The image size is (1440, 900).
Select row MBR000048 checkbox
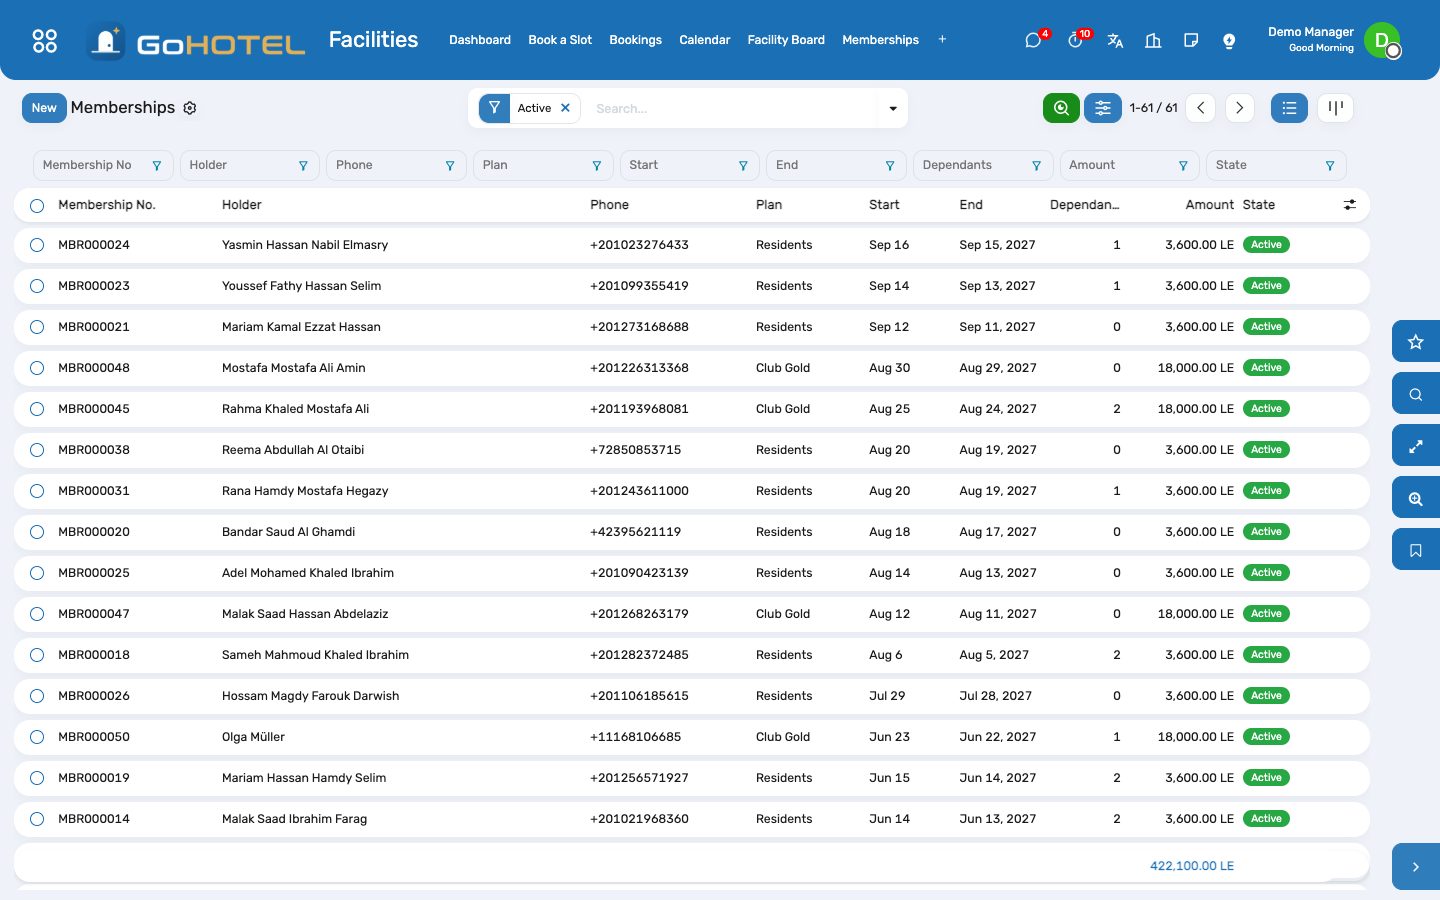(x=37, y=368)
